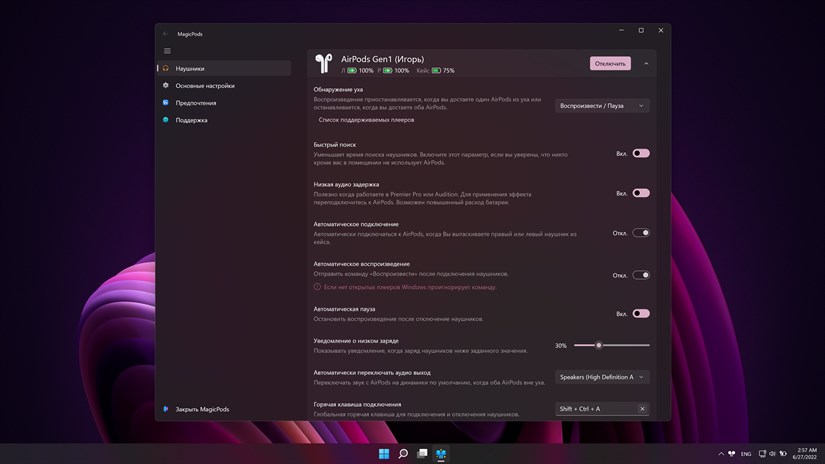Click the Отключить button
The image size is (825, 464).
[610, 64]
